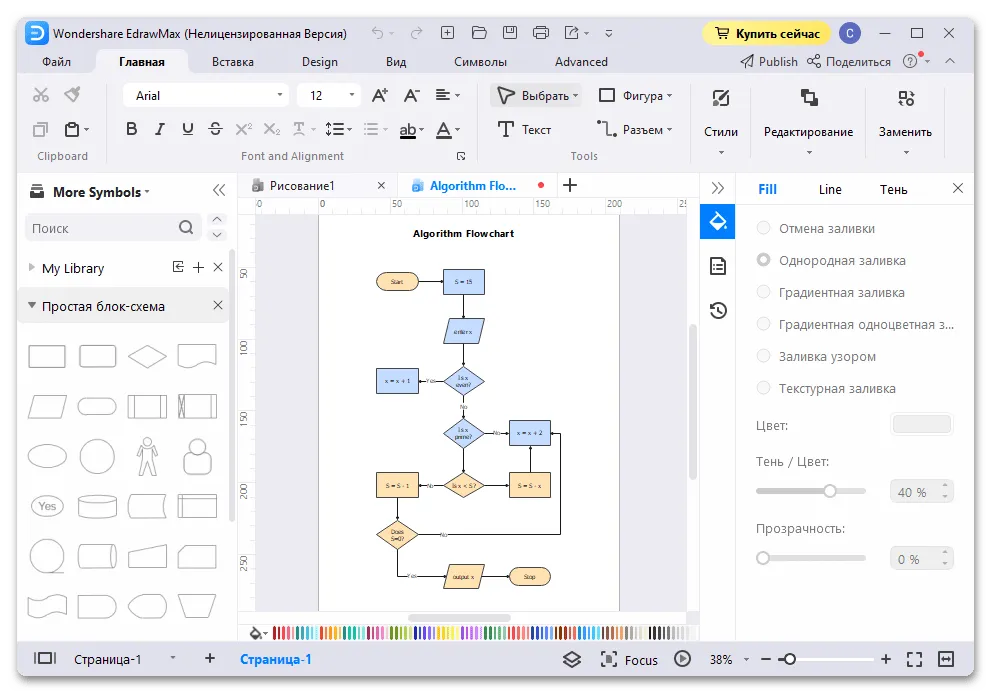Click the Цвет fill color swatch
991x693 pixels.
921,424
